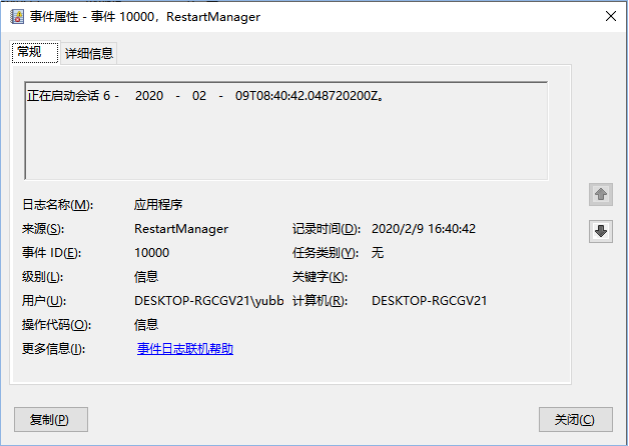Click the down arrow next event button

[x=601, y=231]
